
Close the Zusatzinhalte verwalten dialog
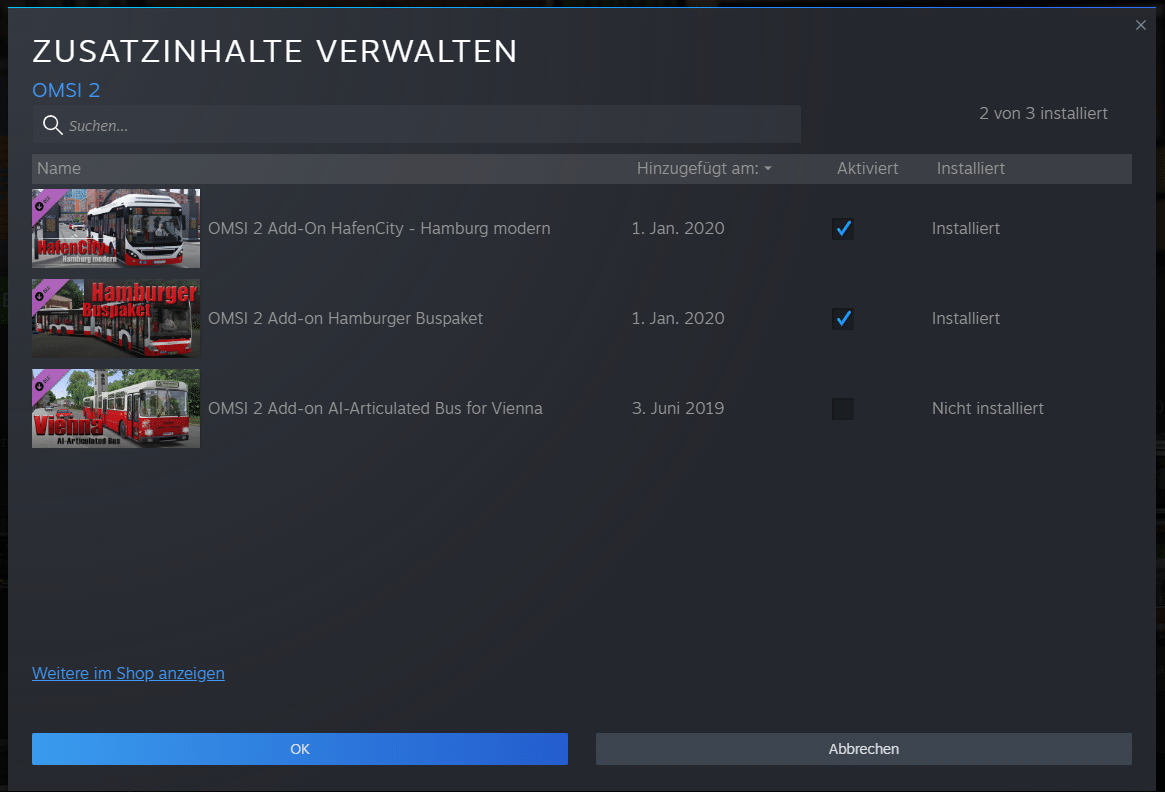[1141, 26]
